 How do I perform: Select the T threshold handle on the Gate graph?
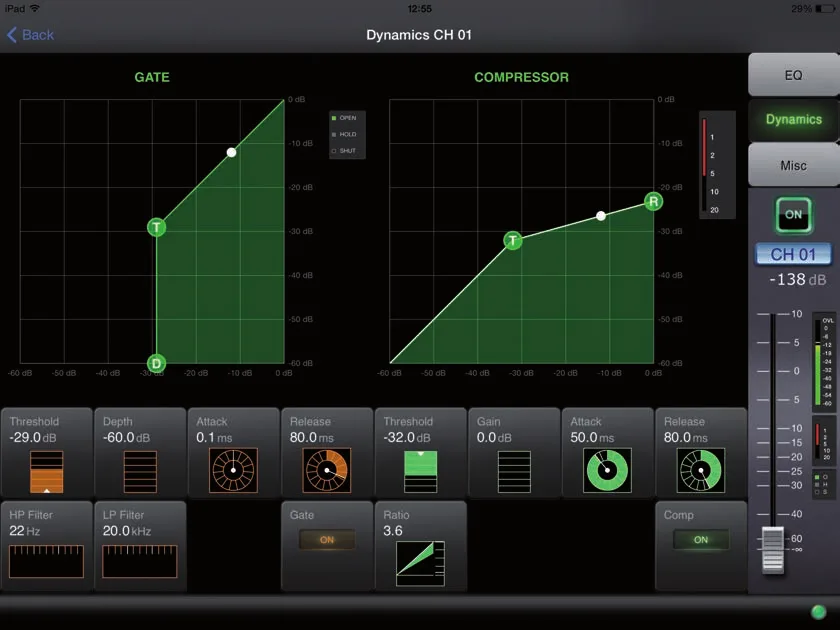click(x=156, y=227)
